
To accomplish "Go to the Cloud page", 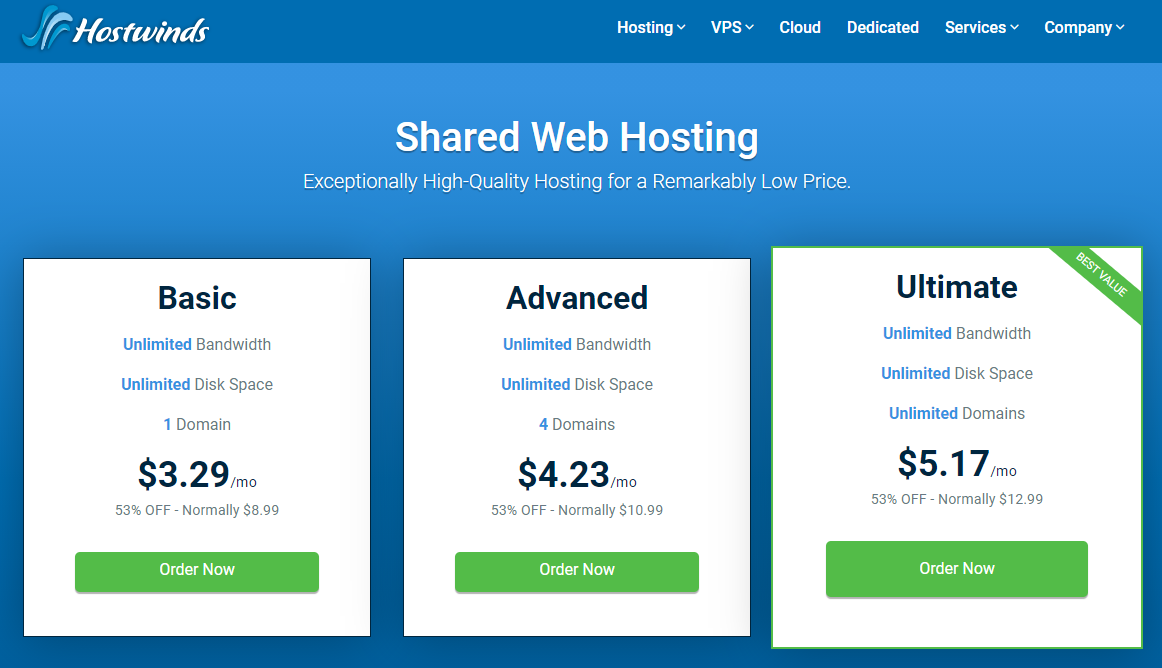I will (800, 27).
